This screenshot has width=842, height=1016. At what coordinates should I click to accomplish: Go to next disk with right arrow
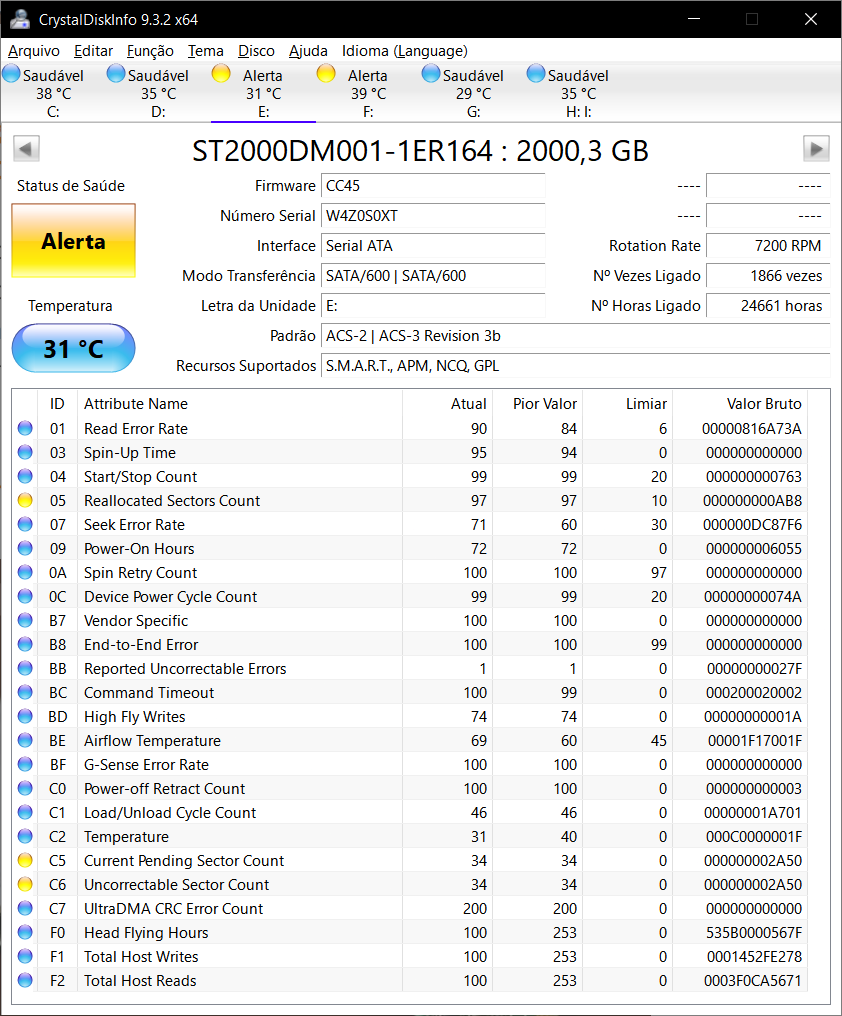coord(816,148)
